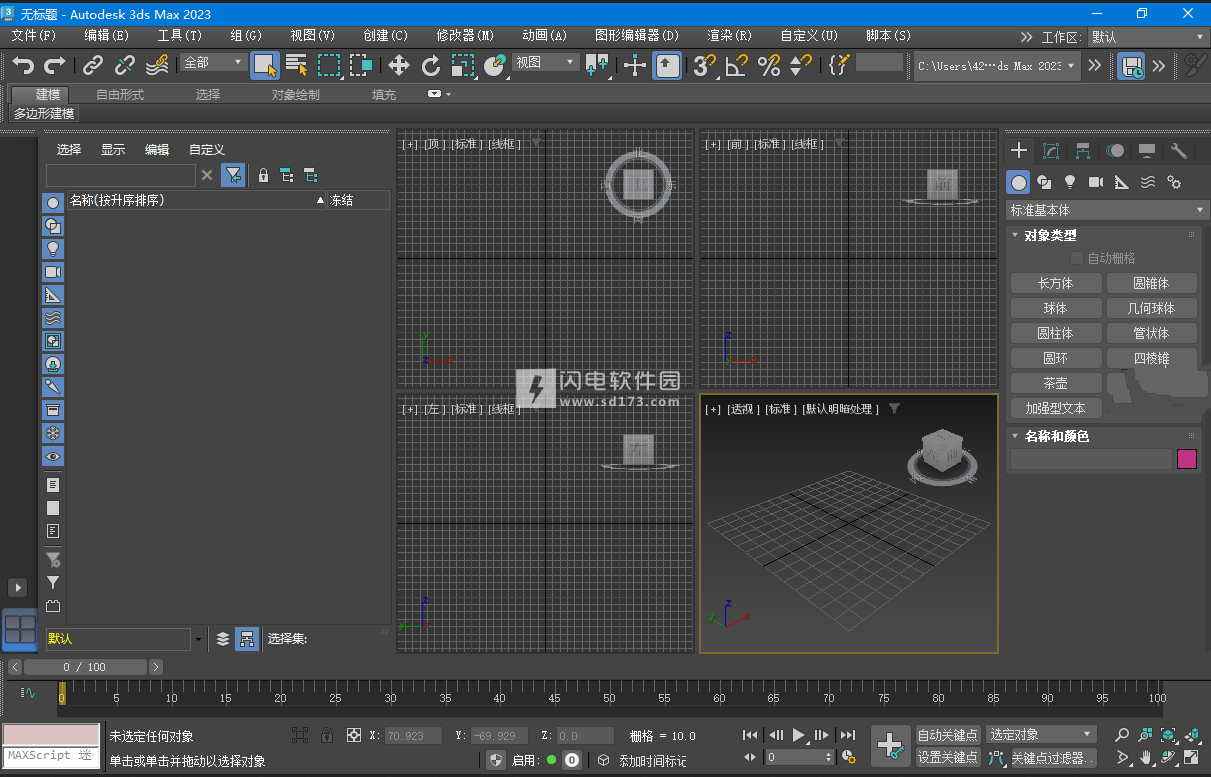Click the 球体 sphere button
The image size is (1211, 777).
(1056, 308)
